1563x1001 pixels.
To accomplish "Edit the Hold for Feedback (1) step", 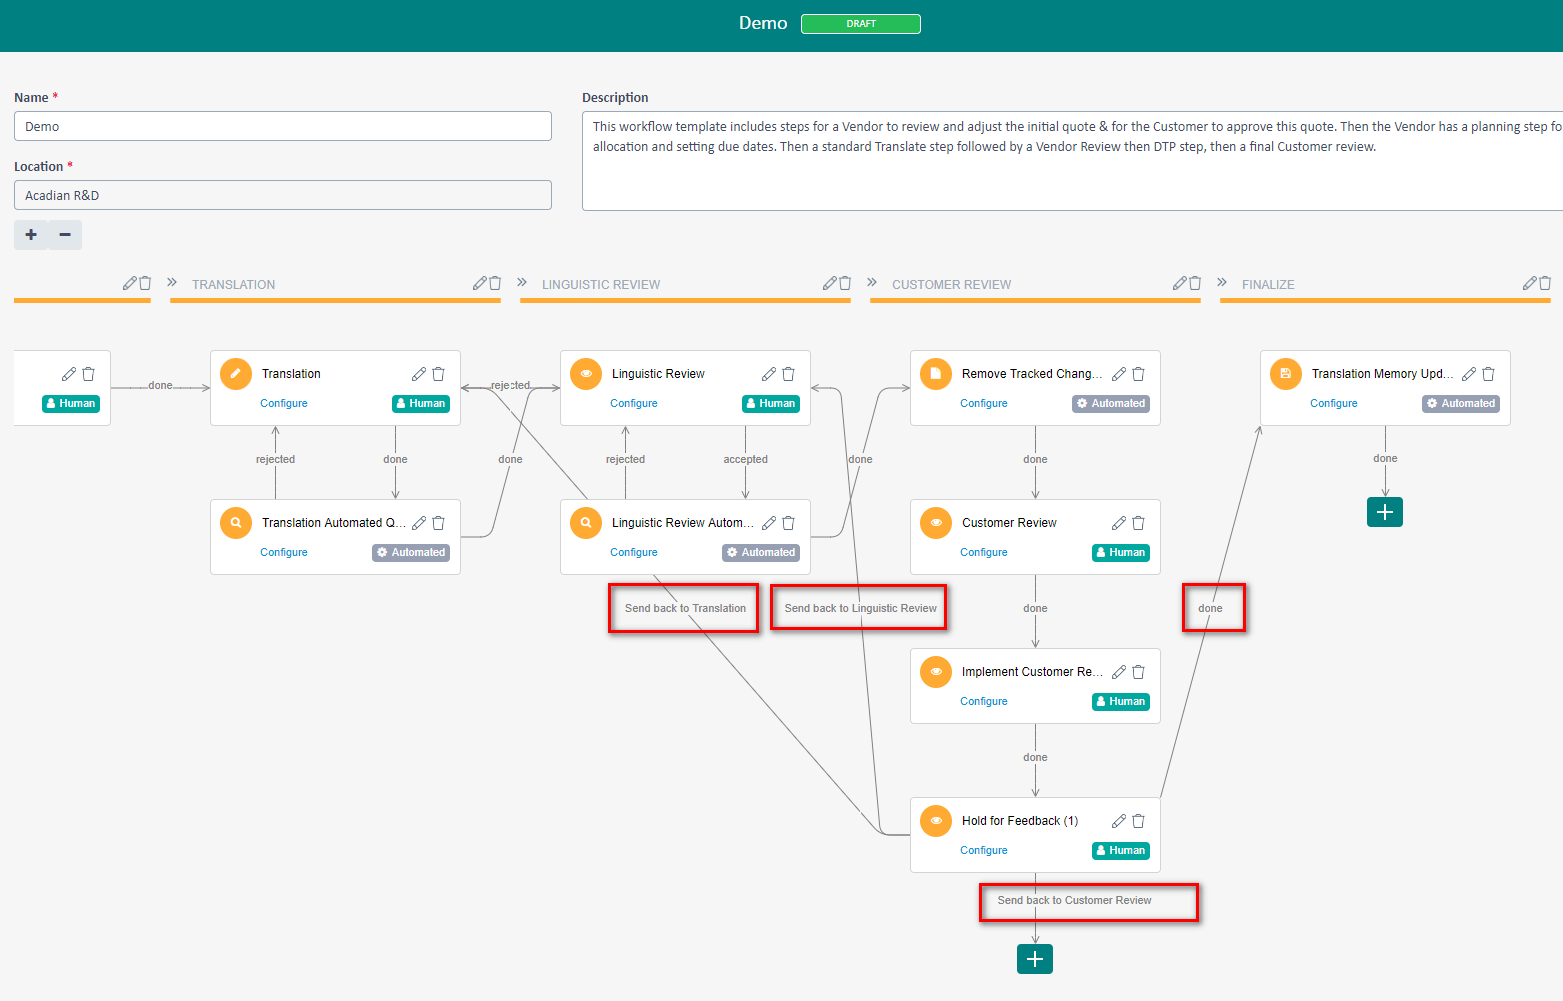I will [1118, 821].
